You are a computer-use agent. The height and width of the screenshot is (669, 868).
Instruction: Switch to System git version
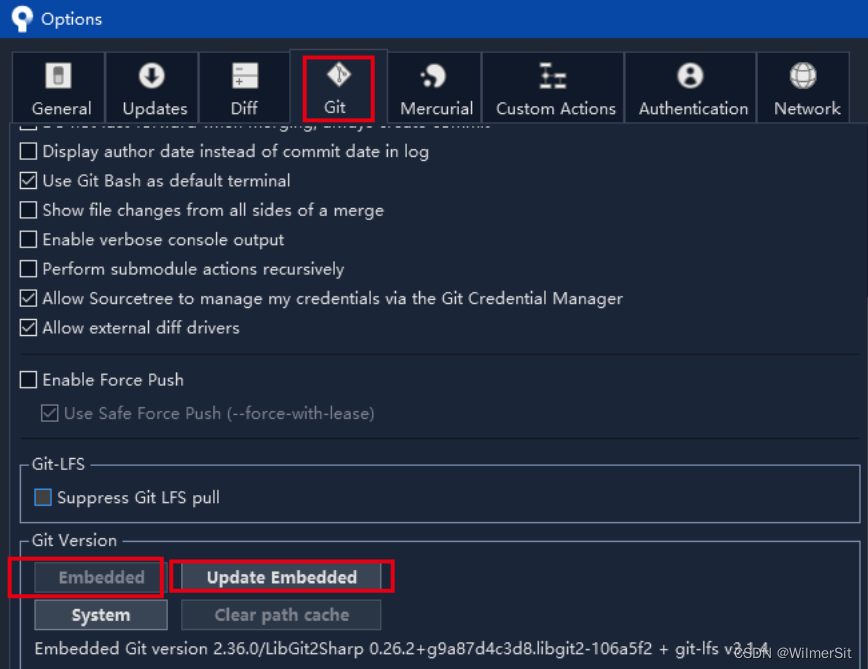click(101, 615)
